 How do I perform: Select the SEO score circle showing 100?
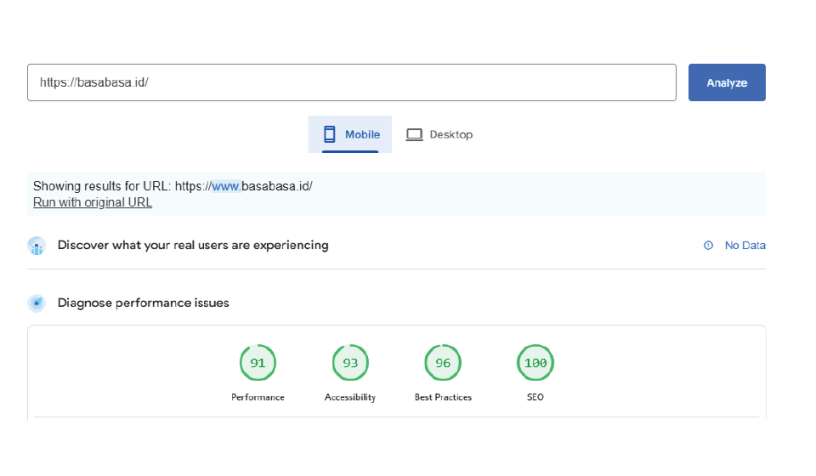coord(535,363)
